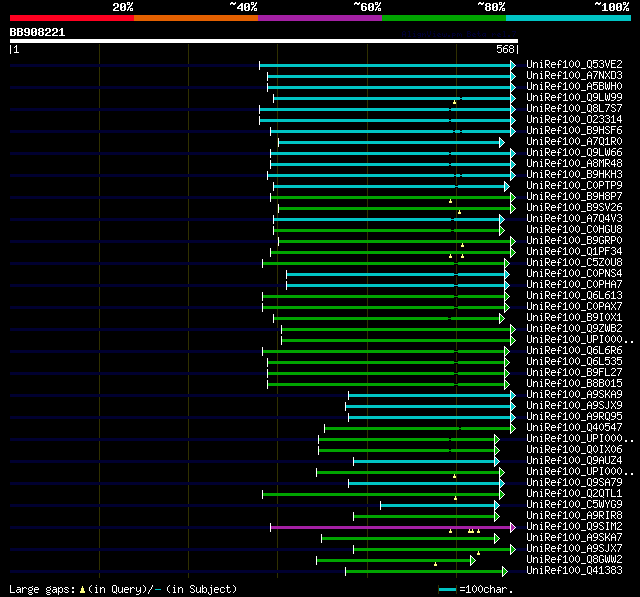Viewport: 640px width, 597px height.
Task: Choose the UniRef100_B9GRP0 subject name
Action: [x=574, y=241]
